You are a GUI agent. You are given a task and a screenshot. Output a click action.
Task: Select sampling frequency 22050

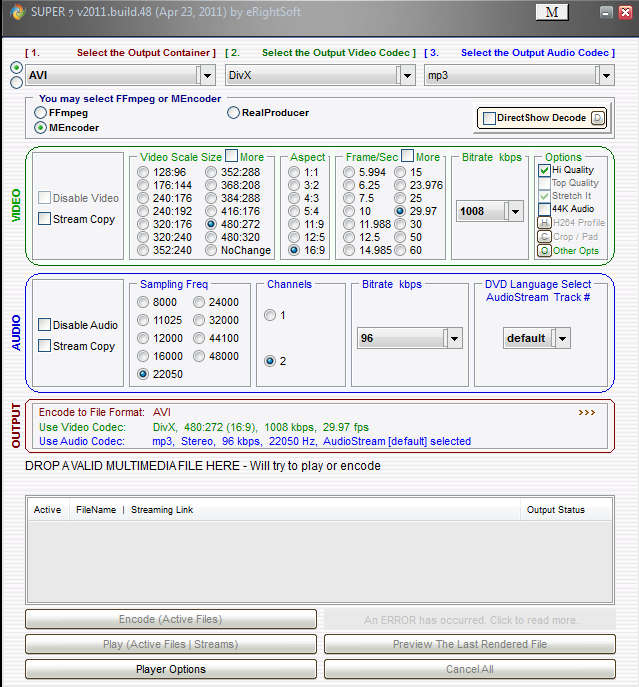coord(143,374)
